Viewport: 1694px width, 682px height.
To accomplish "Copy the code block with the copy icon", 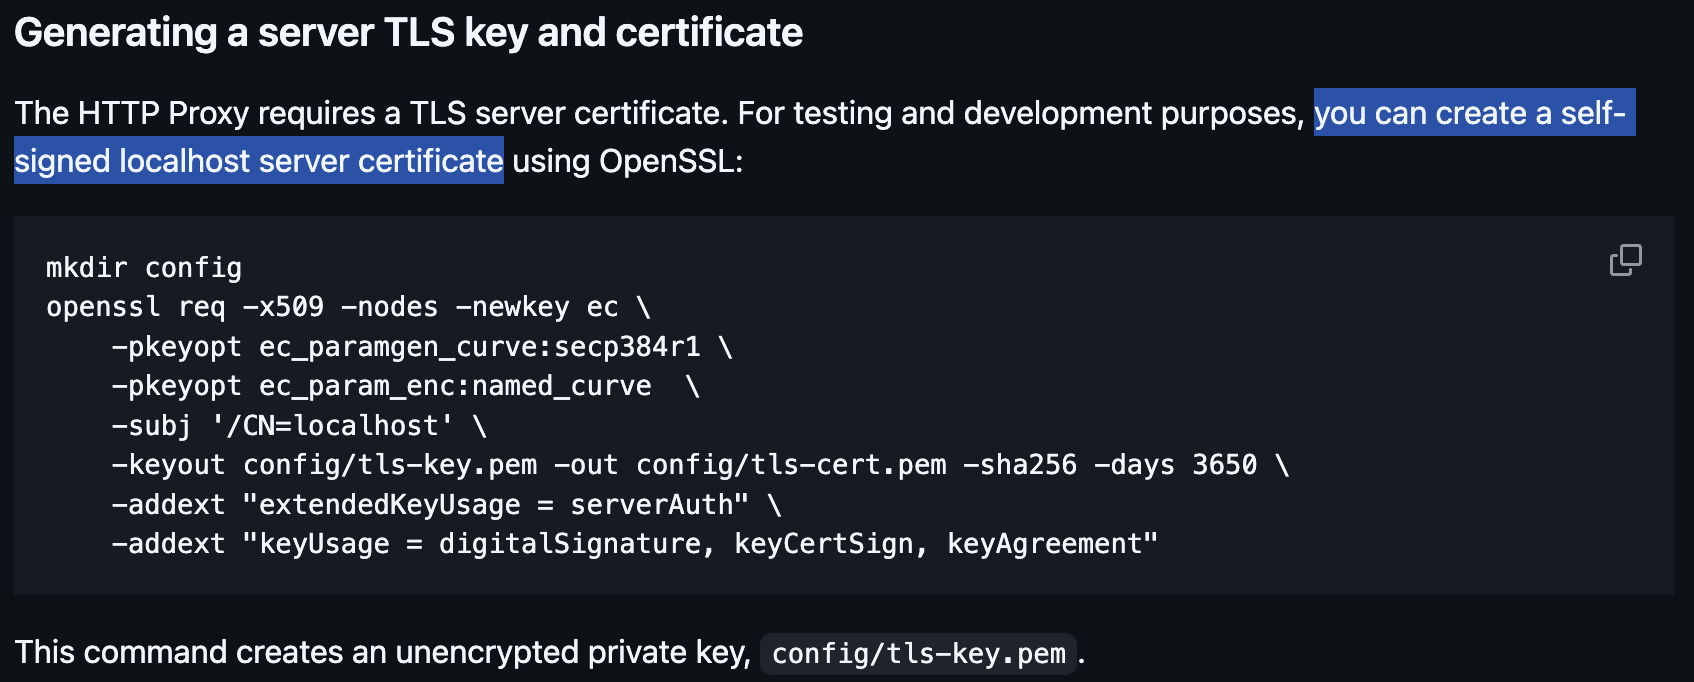I will (1625, 260).
